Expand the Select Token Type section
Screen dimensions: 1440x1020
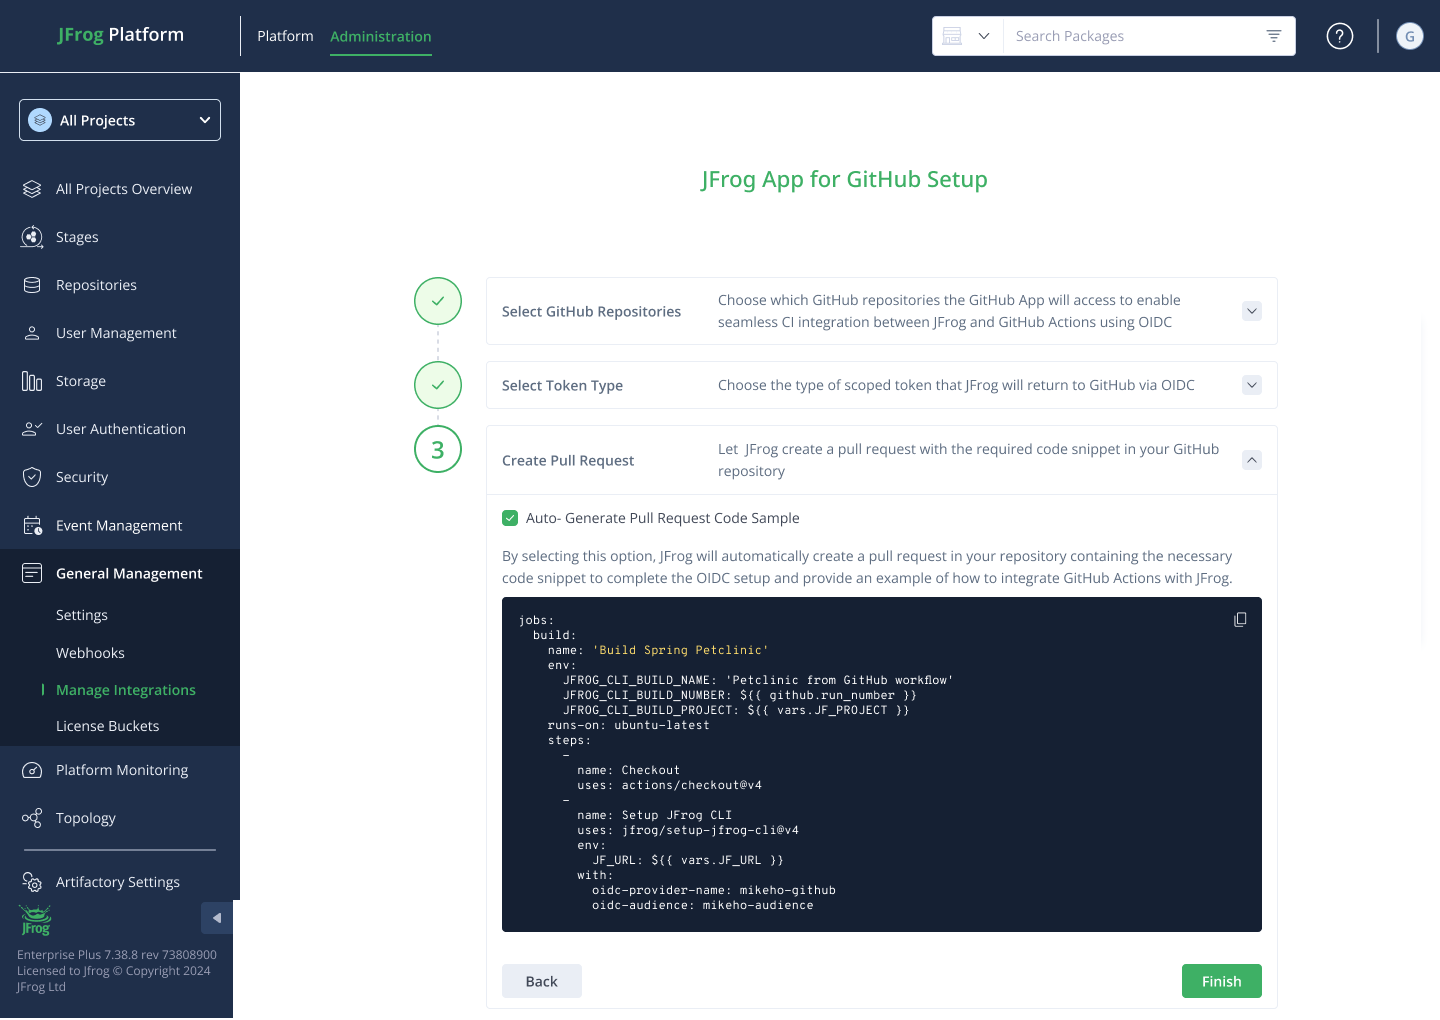1251,385
